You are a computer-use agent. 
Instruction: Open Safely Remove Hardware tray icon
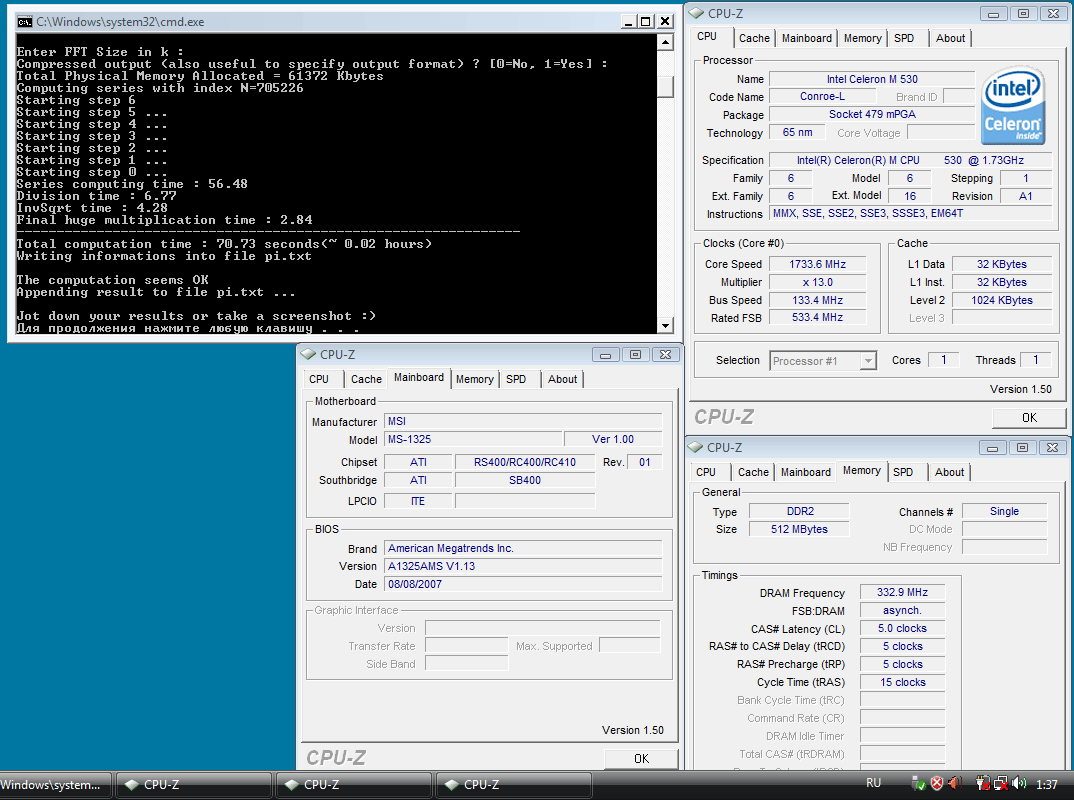click(918, 783)
